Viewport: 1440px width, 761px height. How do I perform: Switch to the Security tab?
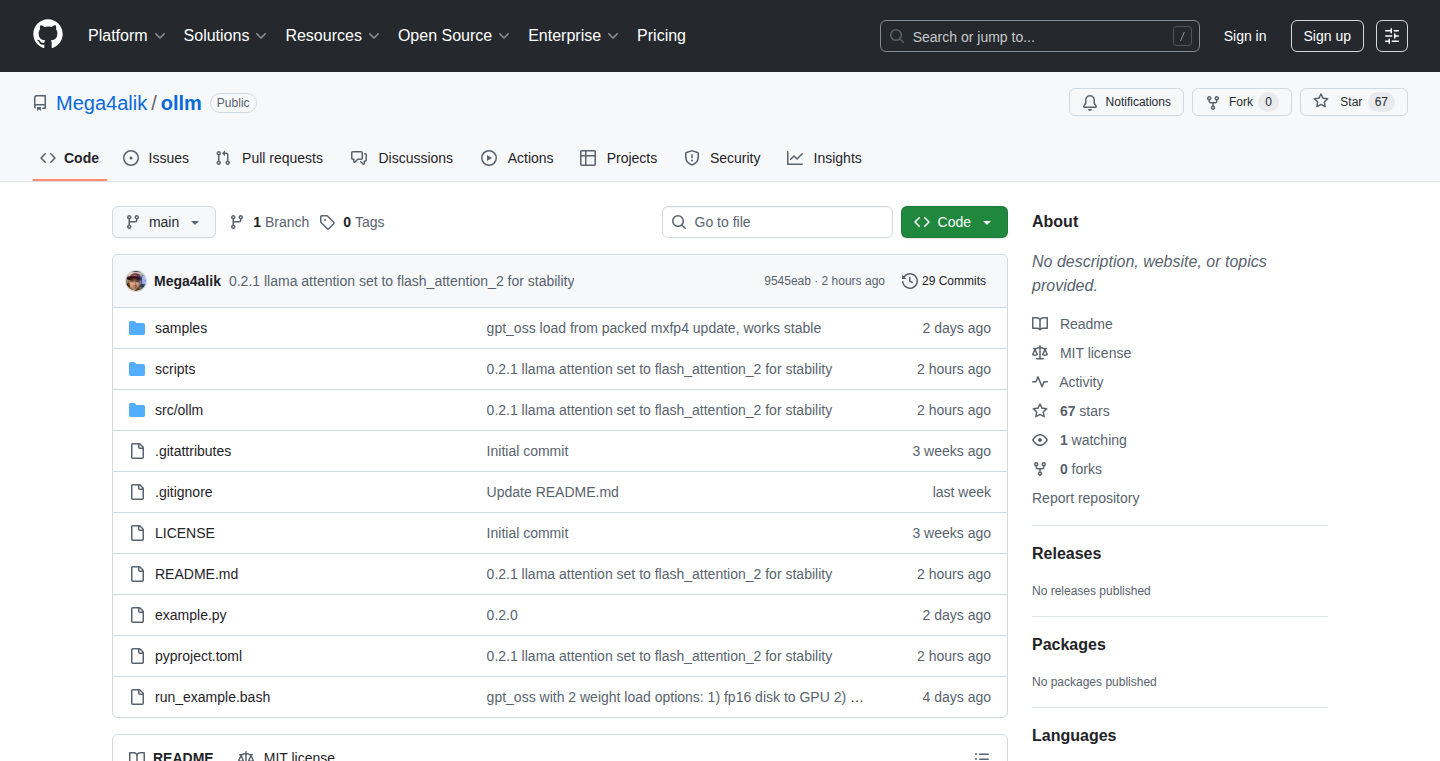(722, 158)
